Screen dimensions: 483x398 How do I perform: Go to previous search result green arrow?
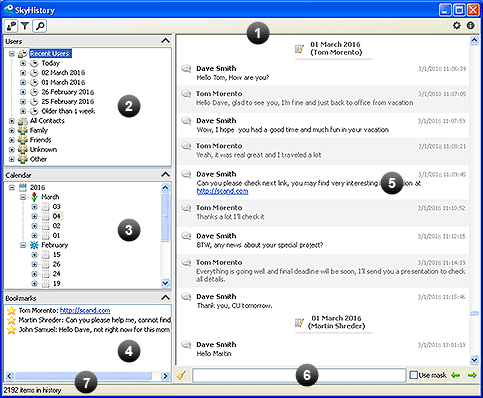(456, 375)
